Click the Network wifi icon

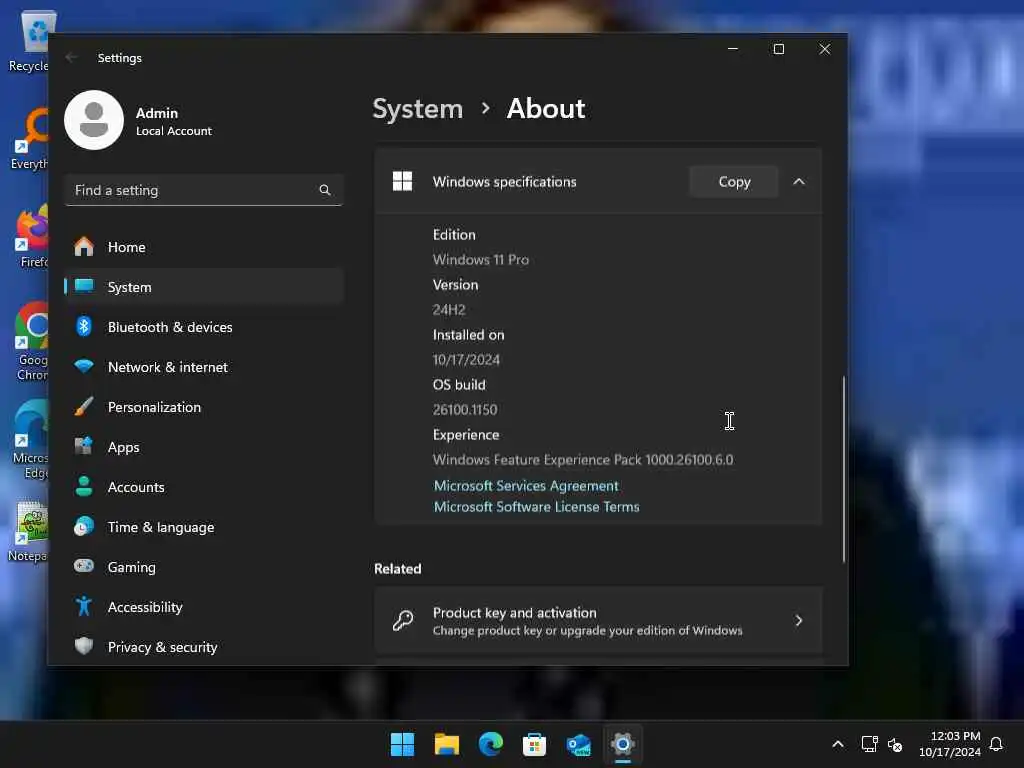click(84, 366)
